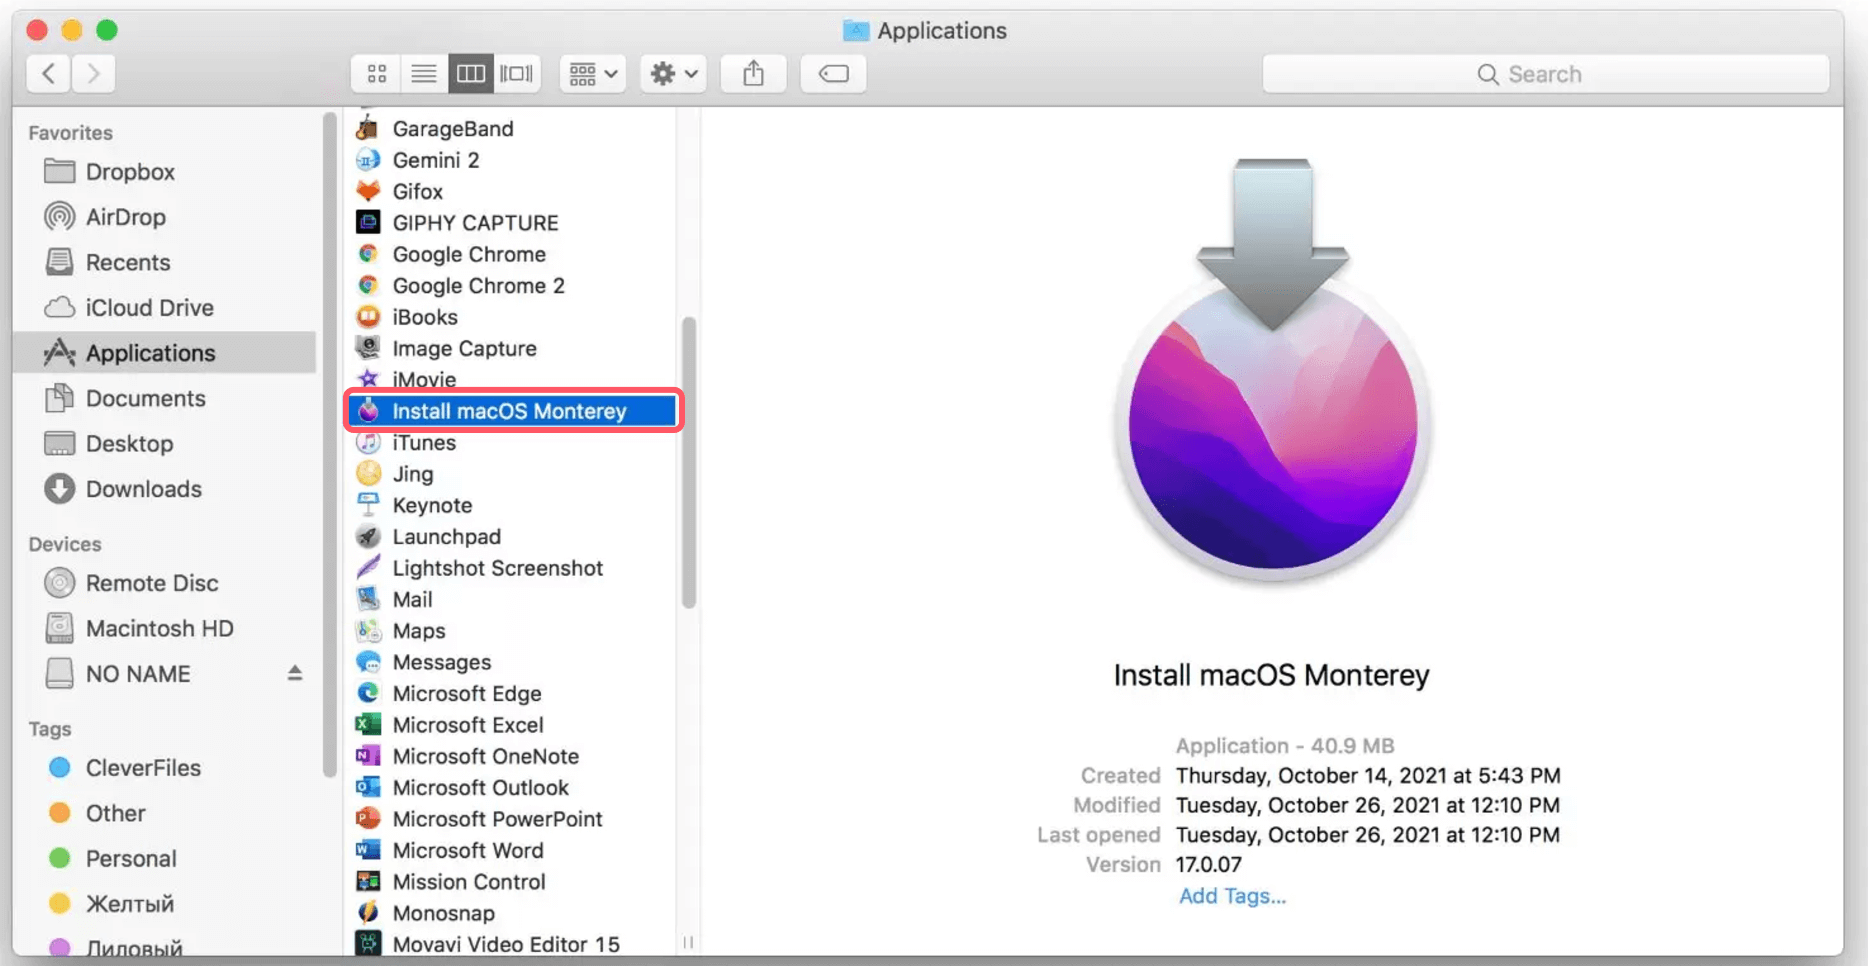Screen dimensions: 1868x966
Task: Go to iCloud Drive from the sidebar
Action: [149, 307]
